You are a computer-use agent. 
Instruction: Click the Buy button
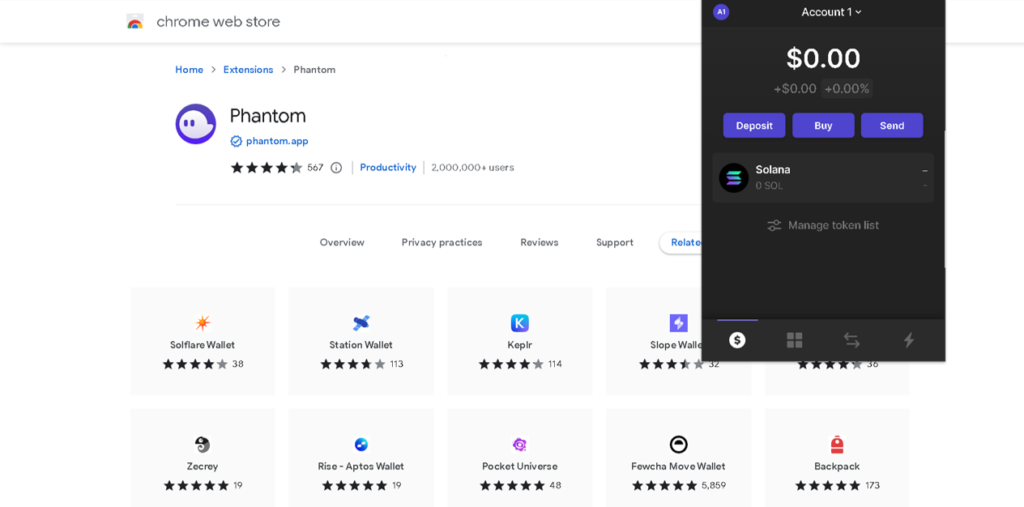824,125
